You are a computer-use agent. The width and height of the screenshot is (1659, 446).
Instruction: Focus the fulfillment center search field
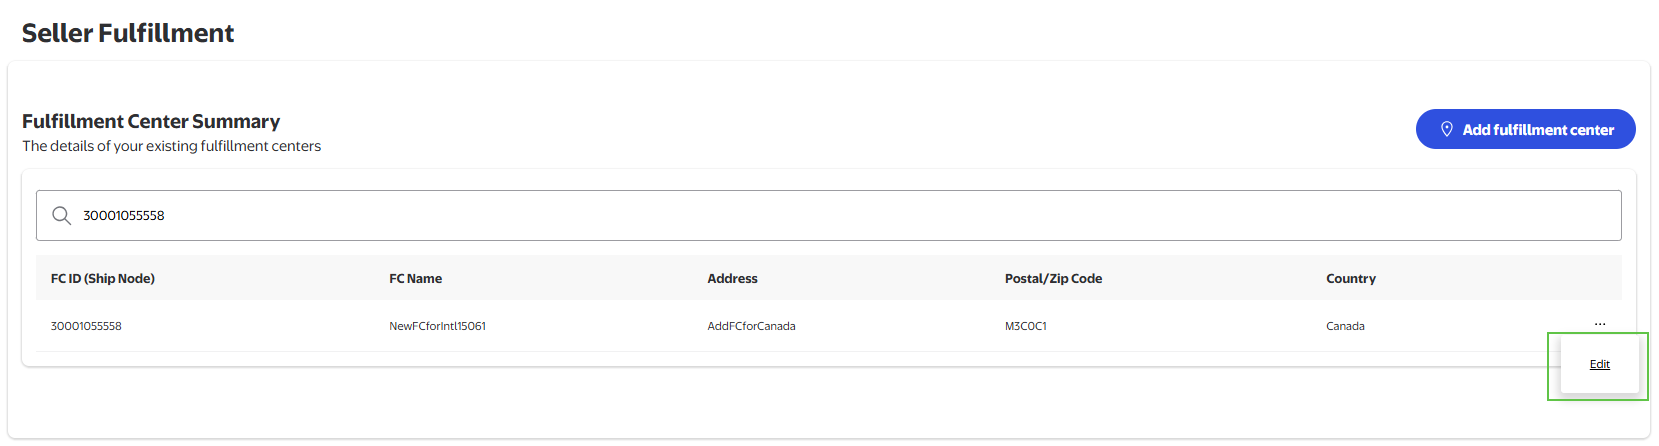coord(828,215)
